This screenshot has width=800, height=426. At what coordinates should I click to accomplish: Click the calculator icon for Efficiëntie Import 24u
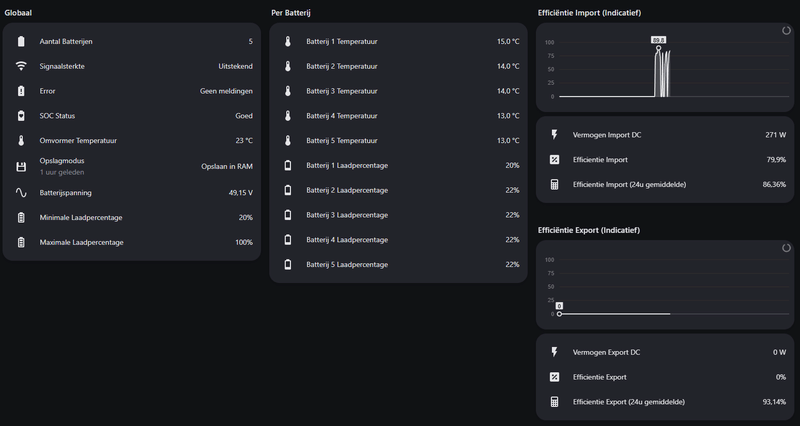coord(555,185)
